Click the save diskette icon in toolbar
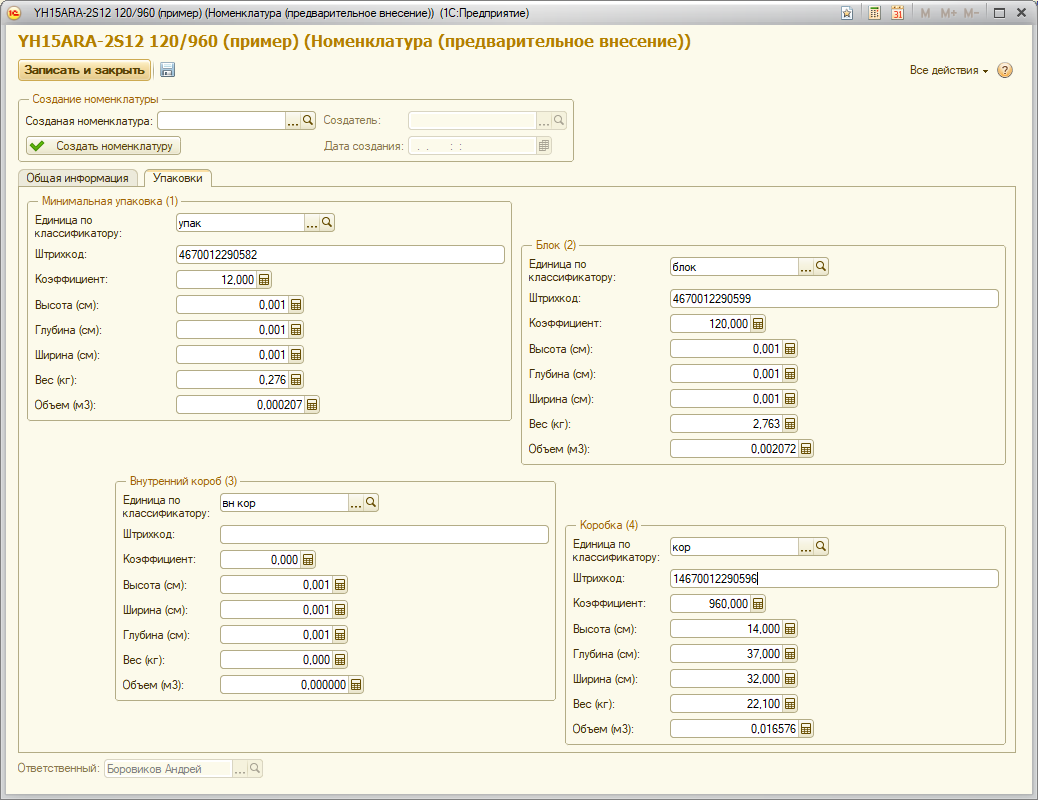The width and height of the screenshot is (1038, 800). (x=167, y=70)
